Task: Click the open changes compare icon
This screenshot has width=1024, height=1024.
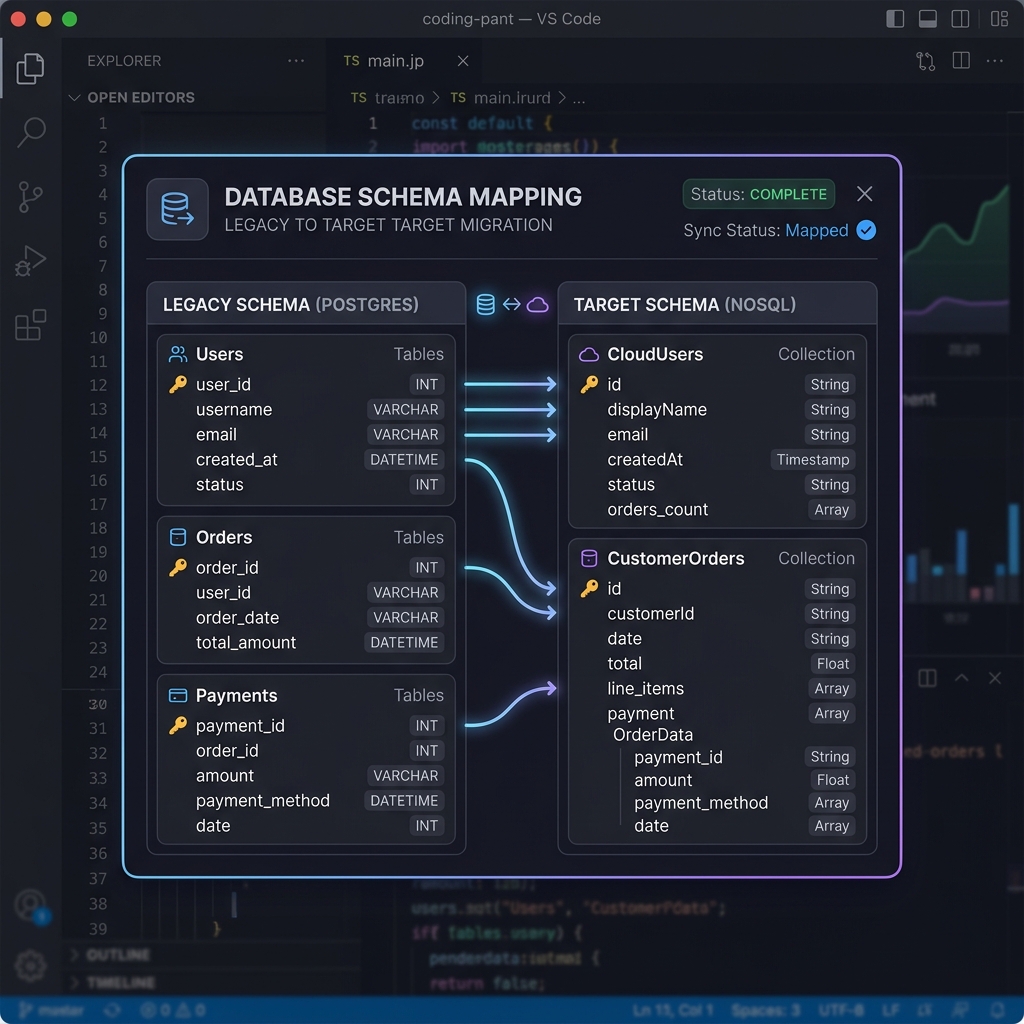Action: [925, 61]
